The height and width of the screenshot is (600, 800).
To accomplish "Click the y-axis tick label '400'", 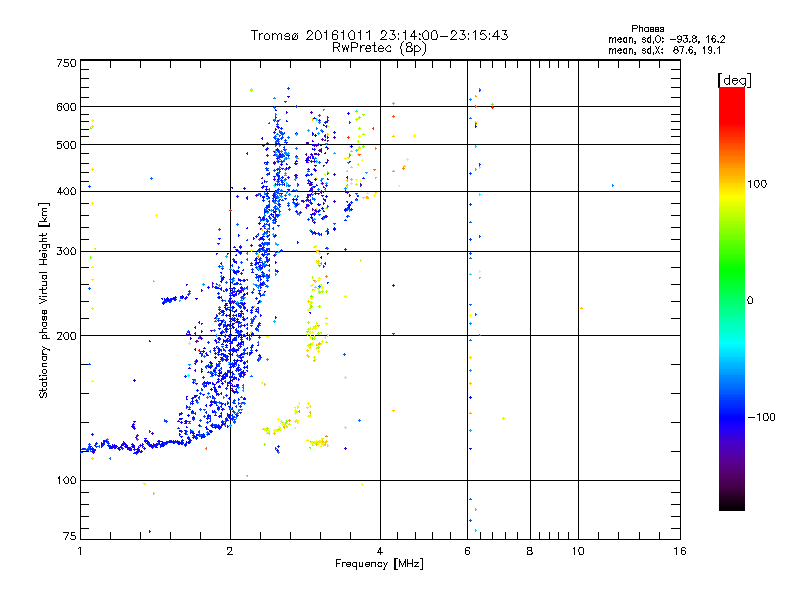I will pyautogui.click(x=66, y=191).
